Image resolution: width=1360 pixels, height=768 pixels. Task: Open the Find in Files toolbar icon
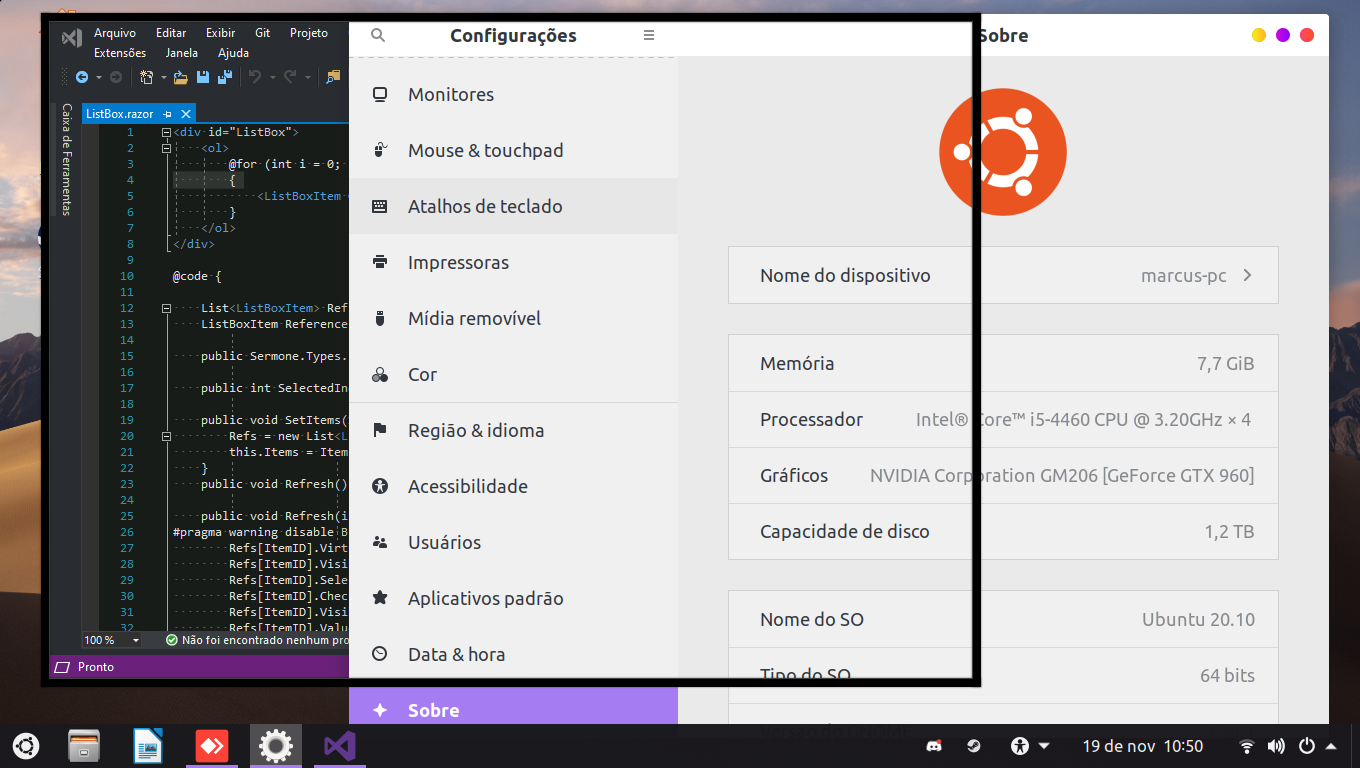tap(335, 77)
